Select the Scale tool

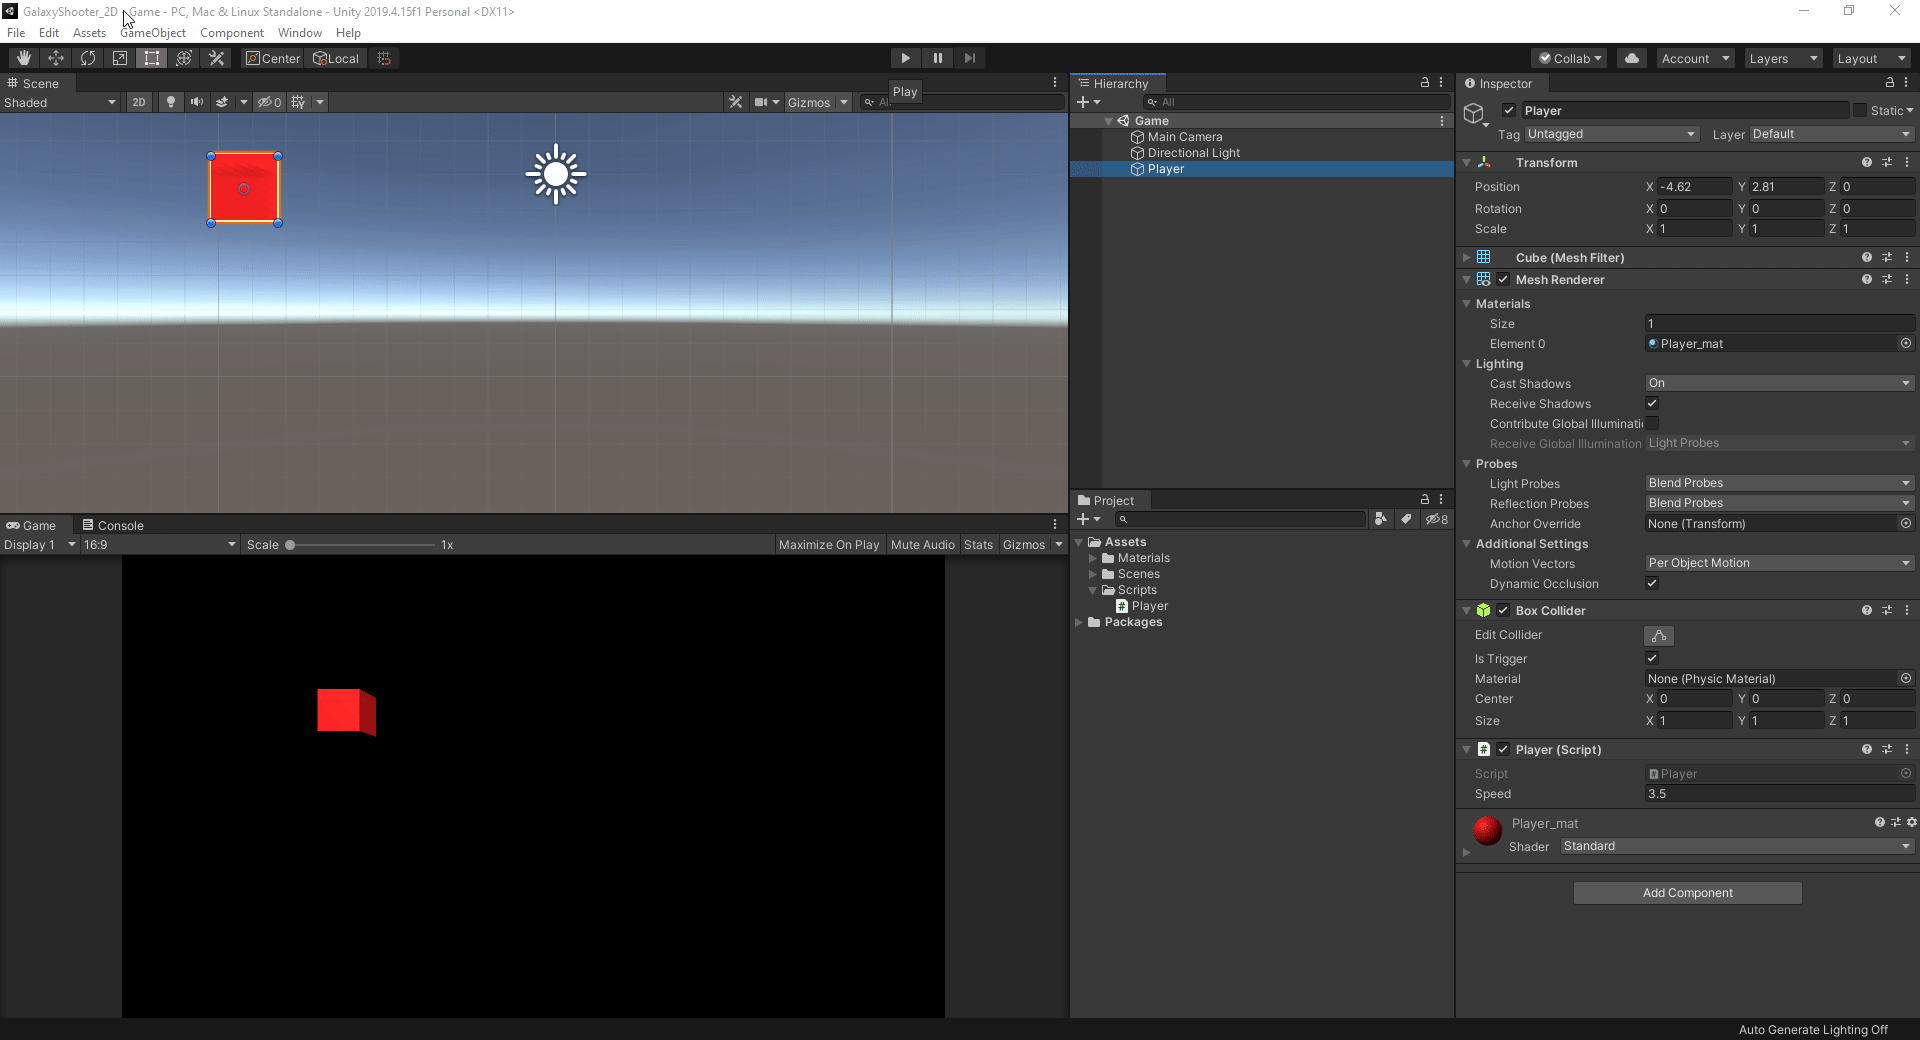point(120,57)
